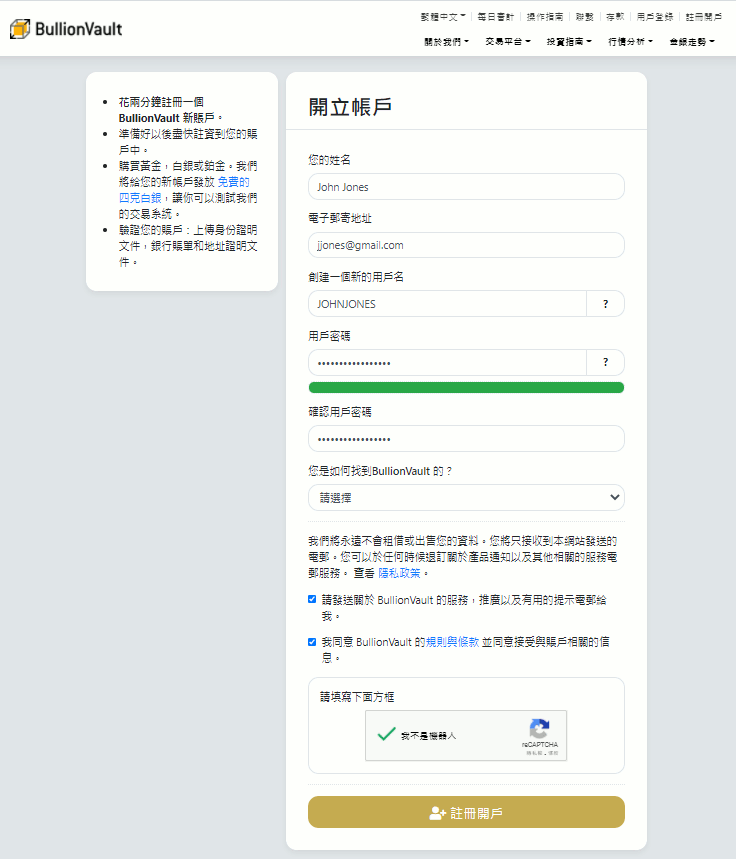Click the username help question mark

pos(605,304)
